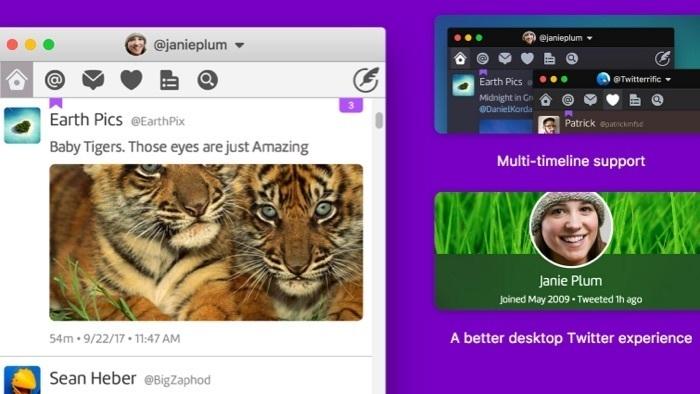
Task: Open @Twitterrific account dropdown
Action: pyautogui.click(x=668, y=80)
